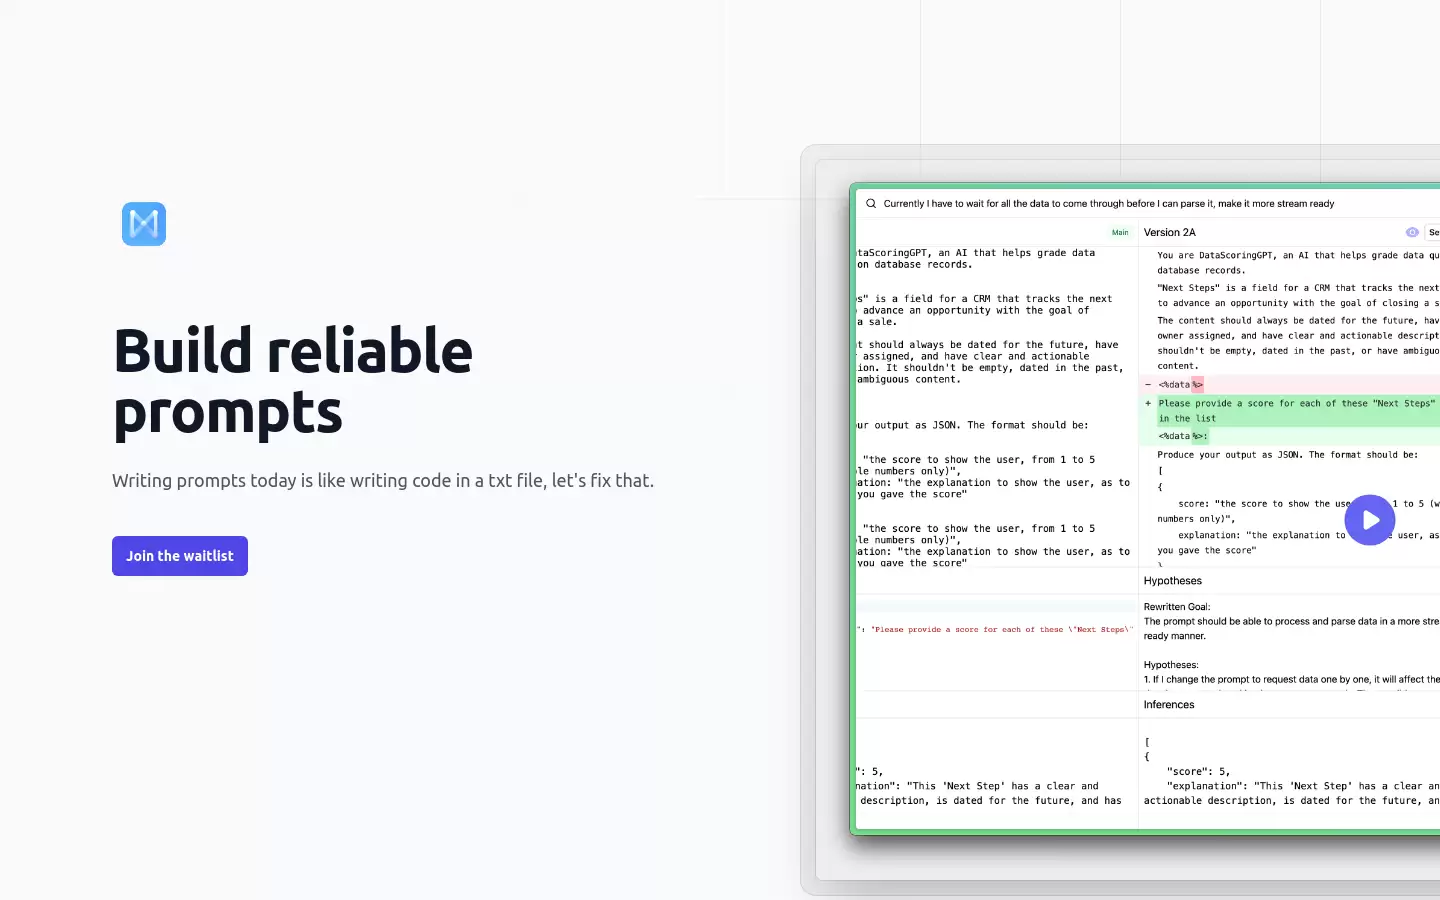
Task: Click the 'Rewritten Goal:' text
Action: (x=1177, y=607)
